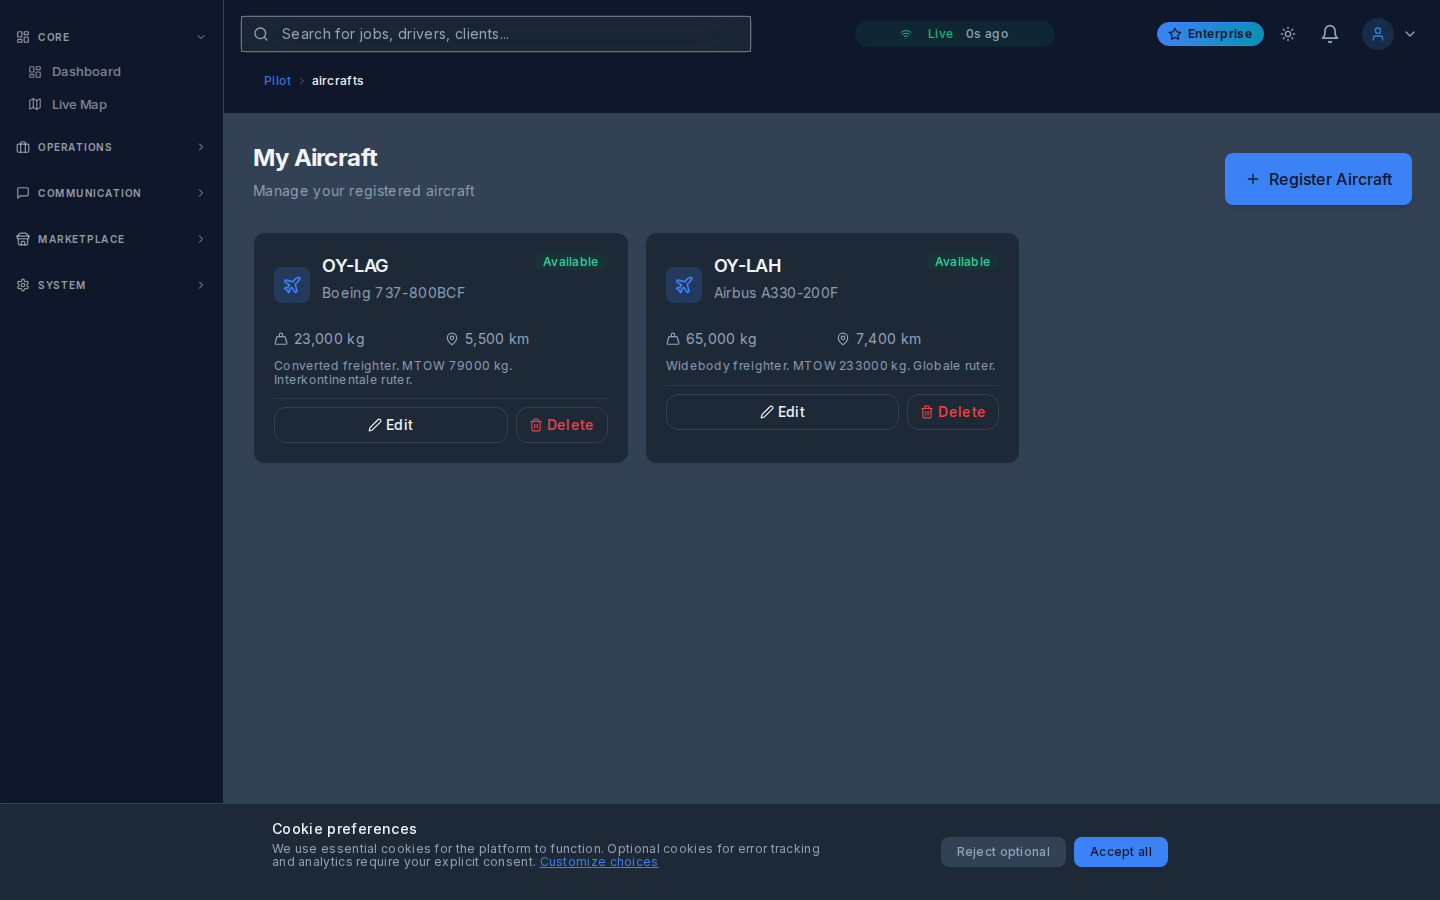Click the user avatar icon
1440x900 pixels.
click(x=1378, y=33)
